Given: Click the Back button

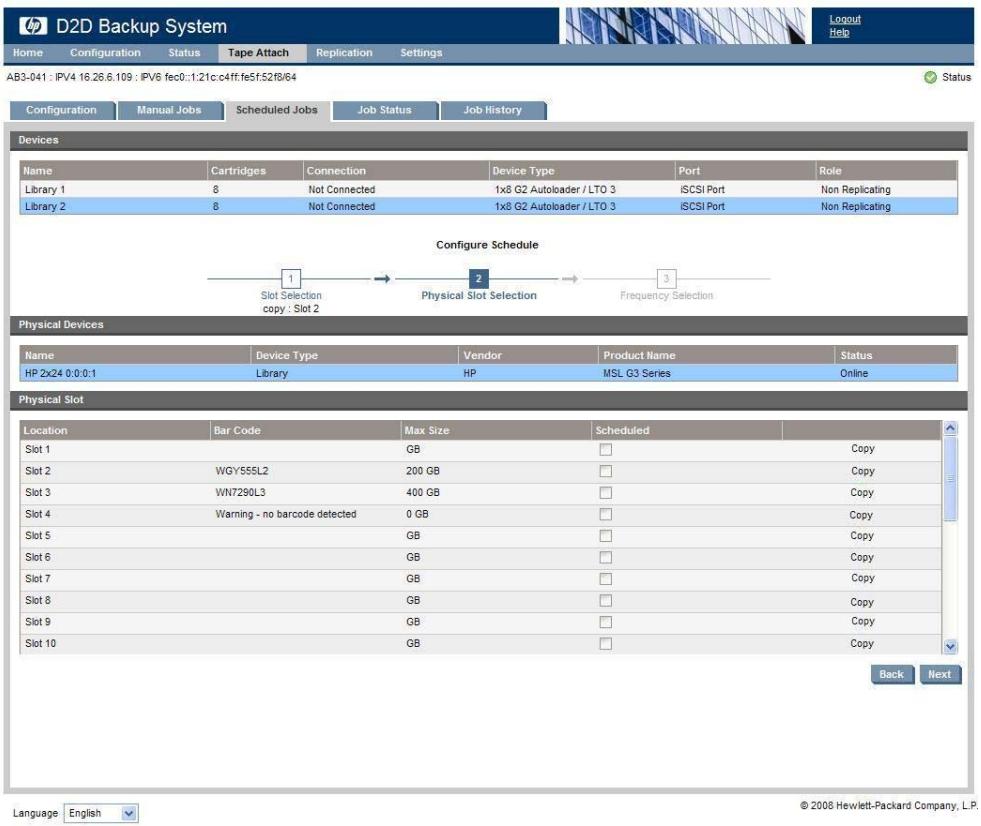Looking at the screenshot, I should 892,675.
